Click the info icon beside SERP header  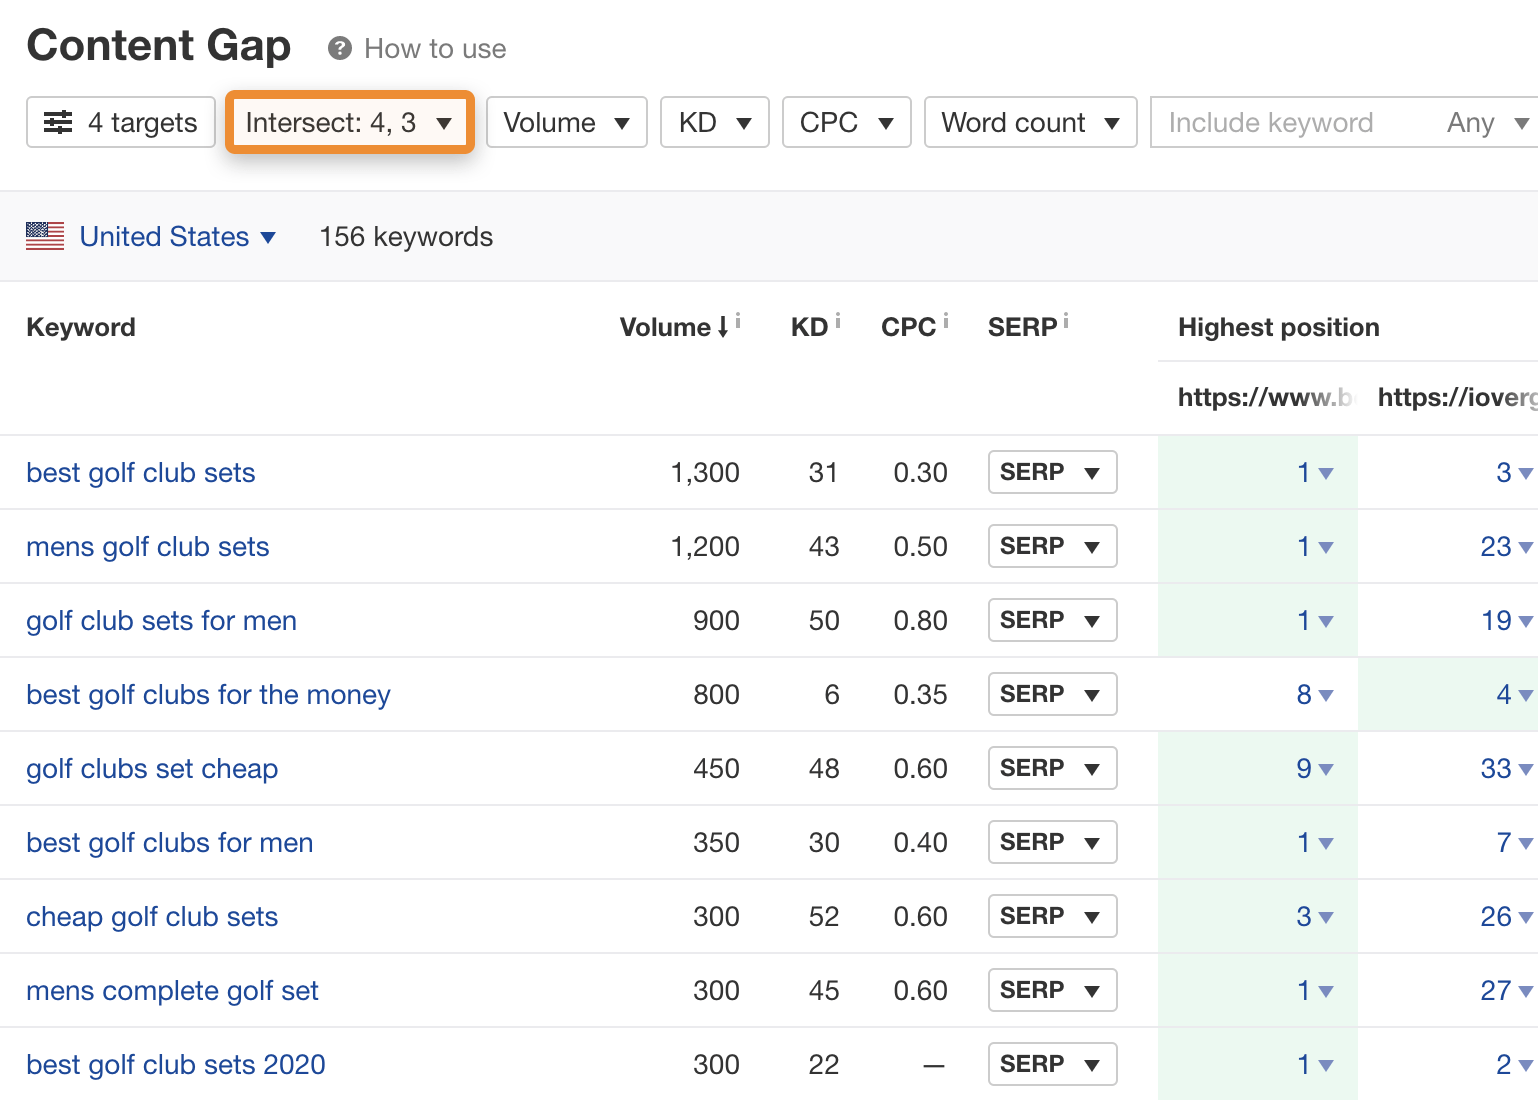(1066, 321)
